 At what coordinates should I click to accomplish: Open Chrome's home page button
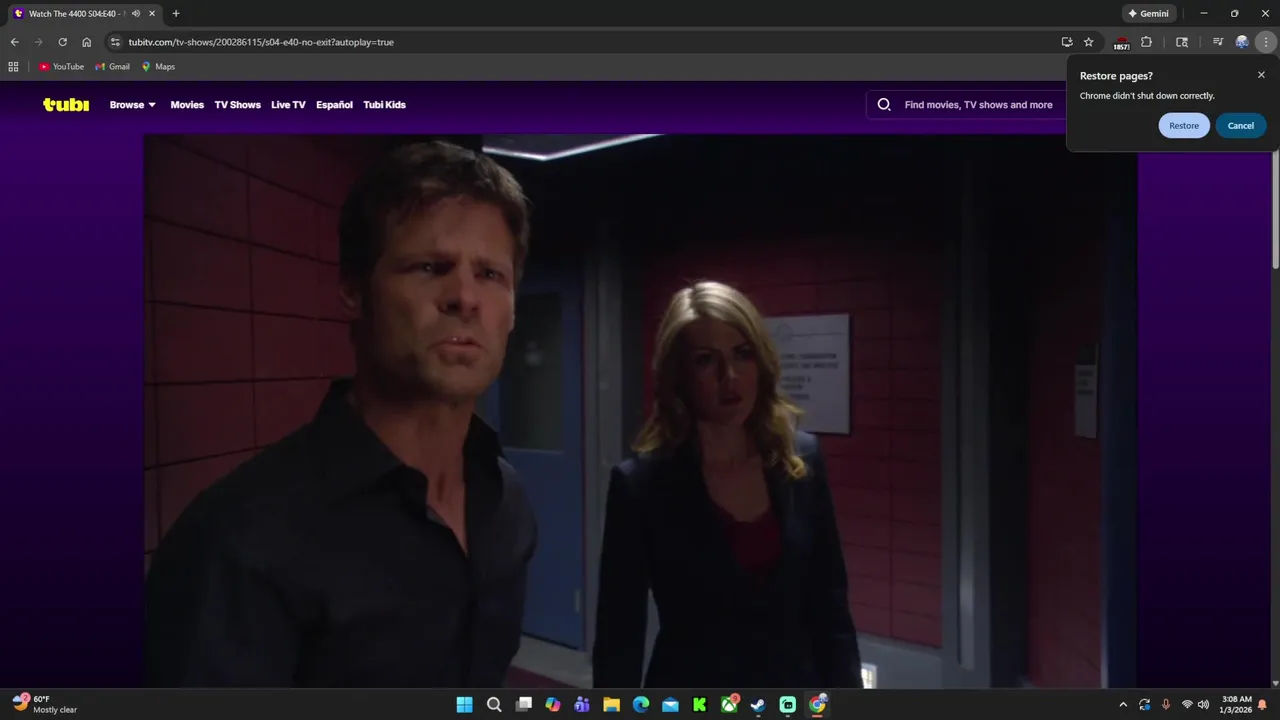tap(87, 42)
